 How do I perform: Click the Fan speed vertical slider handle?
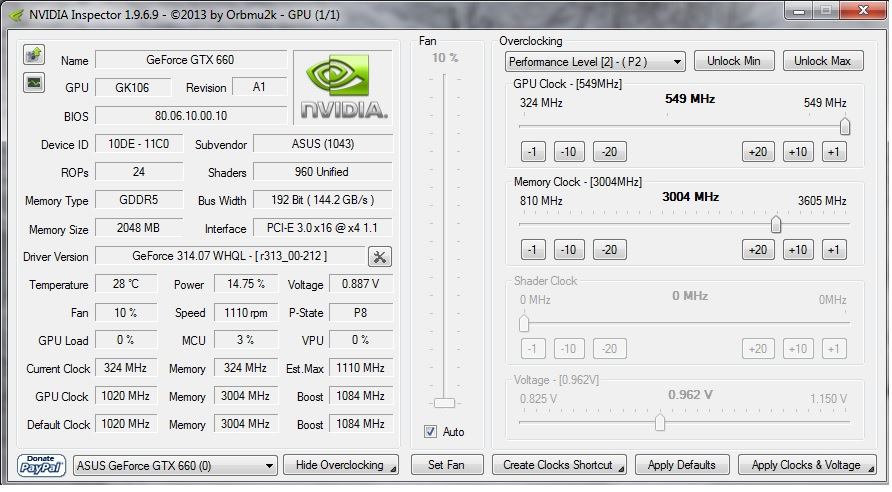pos(444,403)
